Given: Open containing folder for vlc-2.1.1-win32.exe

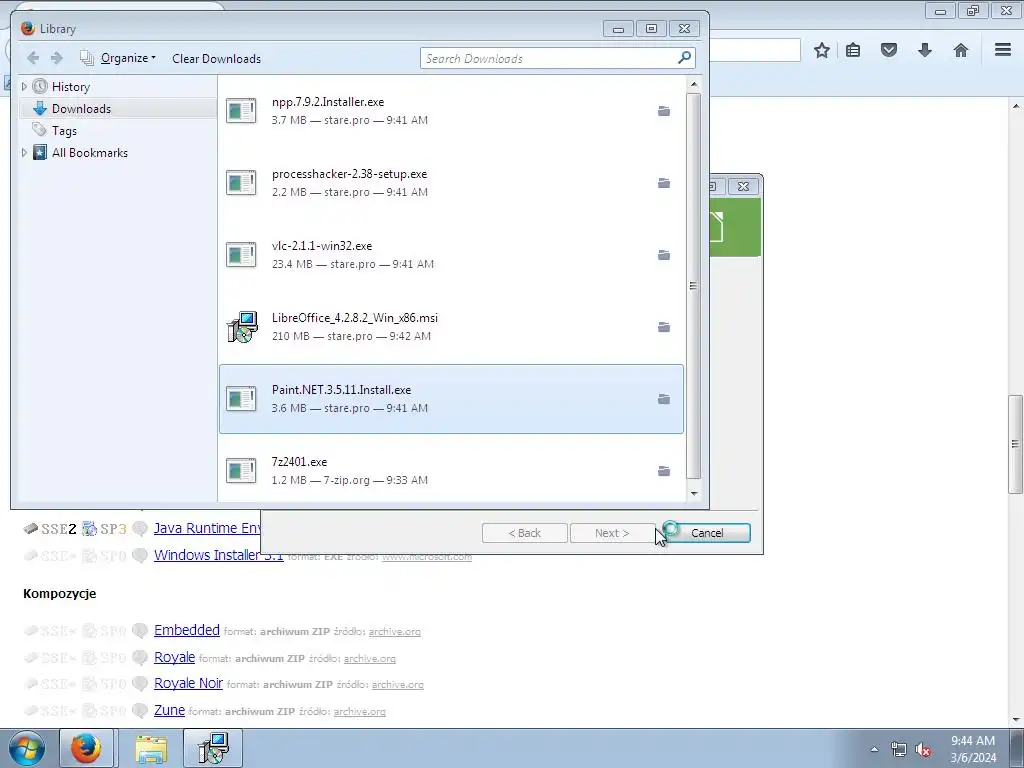Looking at the screenshot, I should pyautogui.click(x=664, y=255).
